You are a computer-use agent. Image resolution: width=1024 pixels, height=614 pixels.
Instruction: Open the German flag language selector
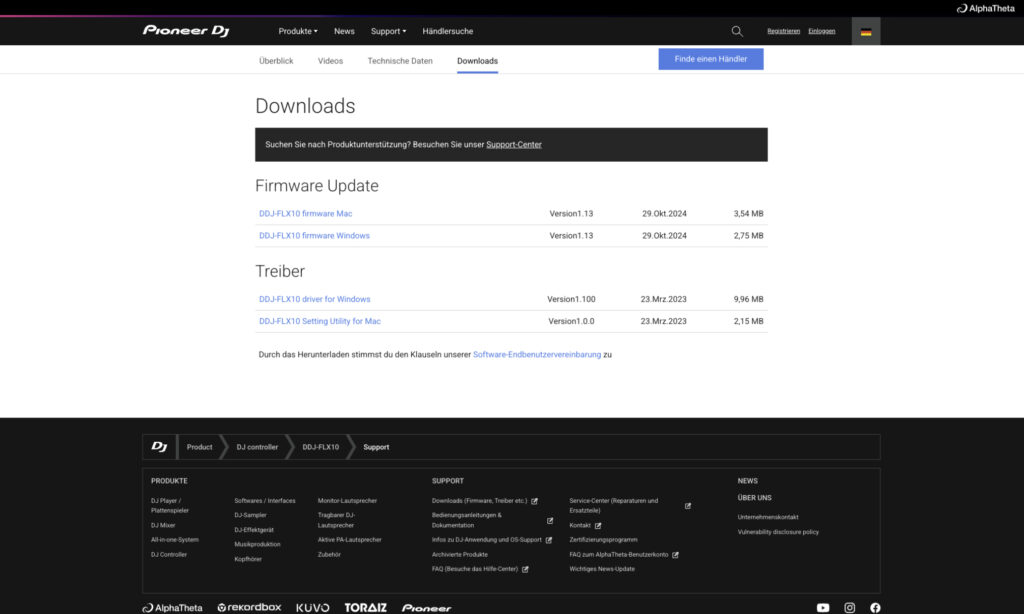[x=865, y=31]
